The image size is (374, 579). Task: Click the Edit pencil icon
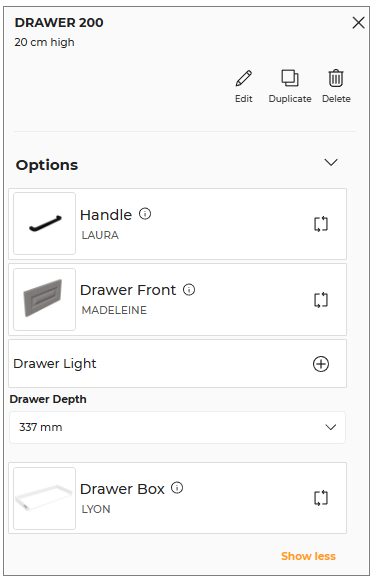coord(244,78)
